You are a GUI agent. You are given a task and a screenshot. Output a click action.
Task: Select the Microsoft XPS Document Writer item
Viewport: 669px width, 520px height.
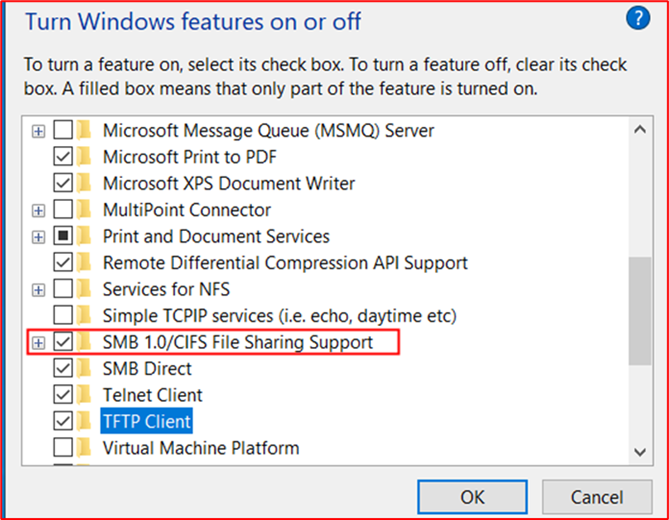point(229,184)
